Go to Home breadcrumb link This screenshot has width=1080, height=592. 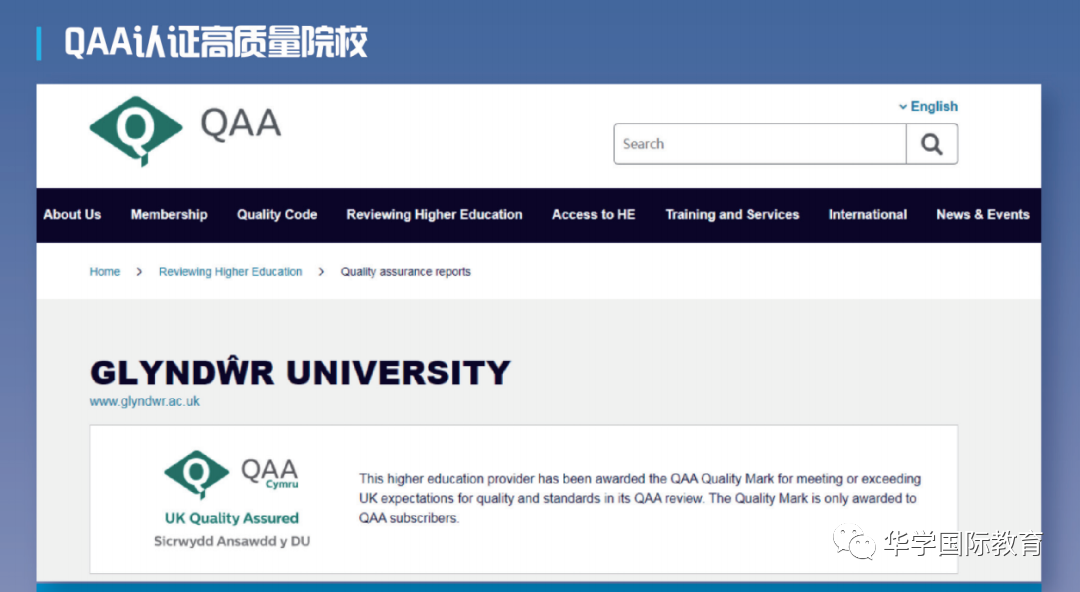105,272
